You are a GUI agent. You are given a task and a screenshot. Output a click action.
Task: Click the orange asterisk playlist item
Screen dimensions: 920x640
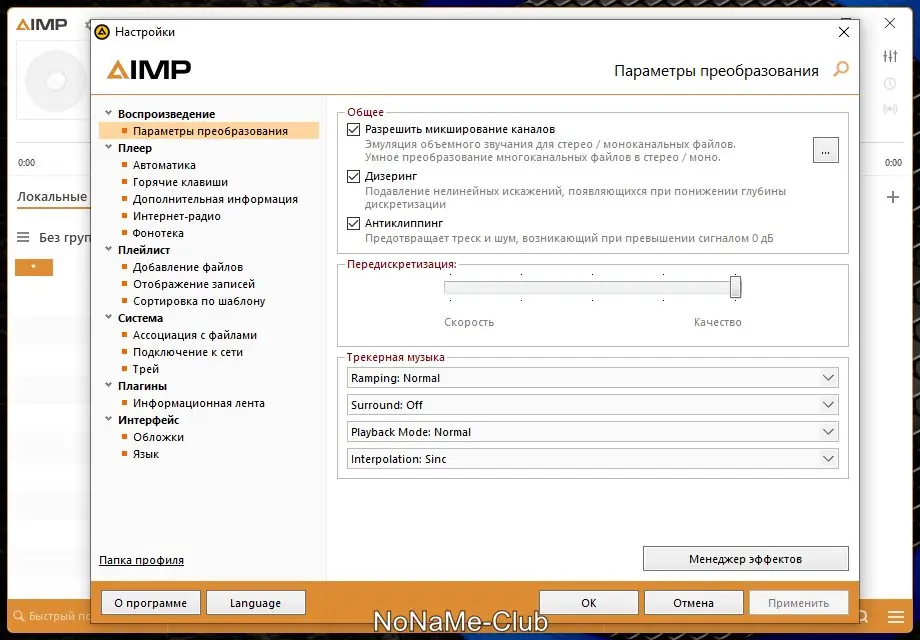(34, 267)
